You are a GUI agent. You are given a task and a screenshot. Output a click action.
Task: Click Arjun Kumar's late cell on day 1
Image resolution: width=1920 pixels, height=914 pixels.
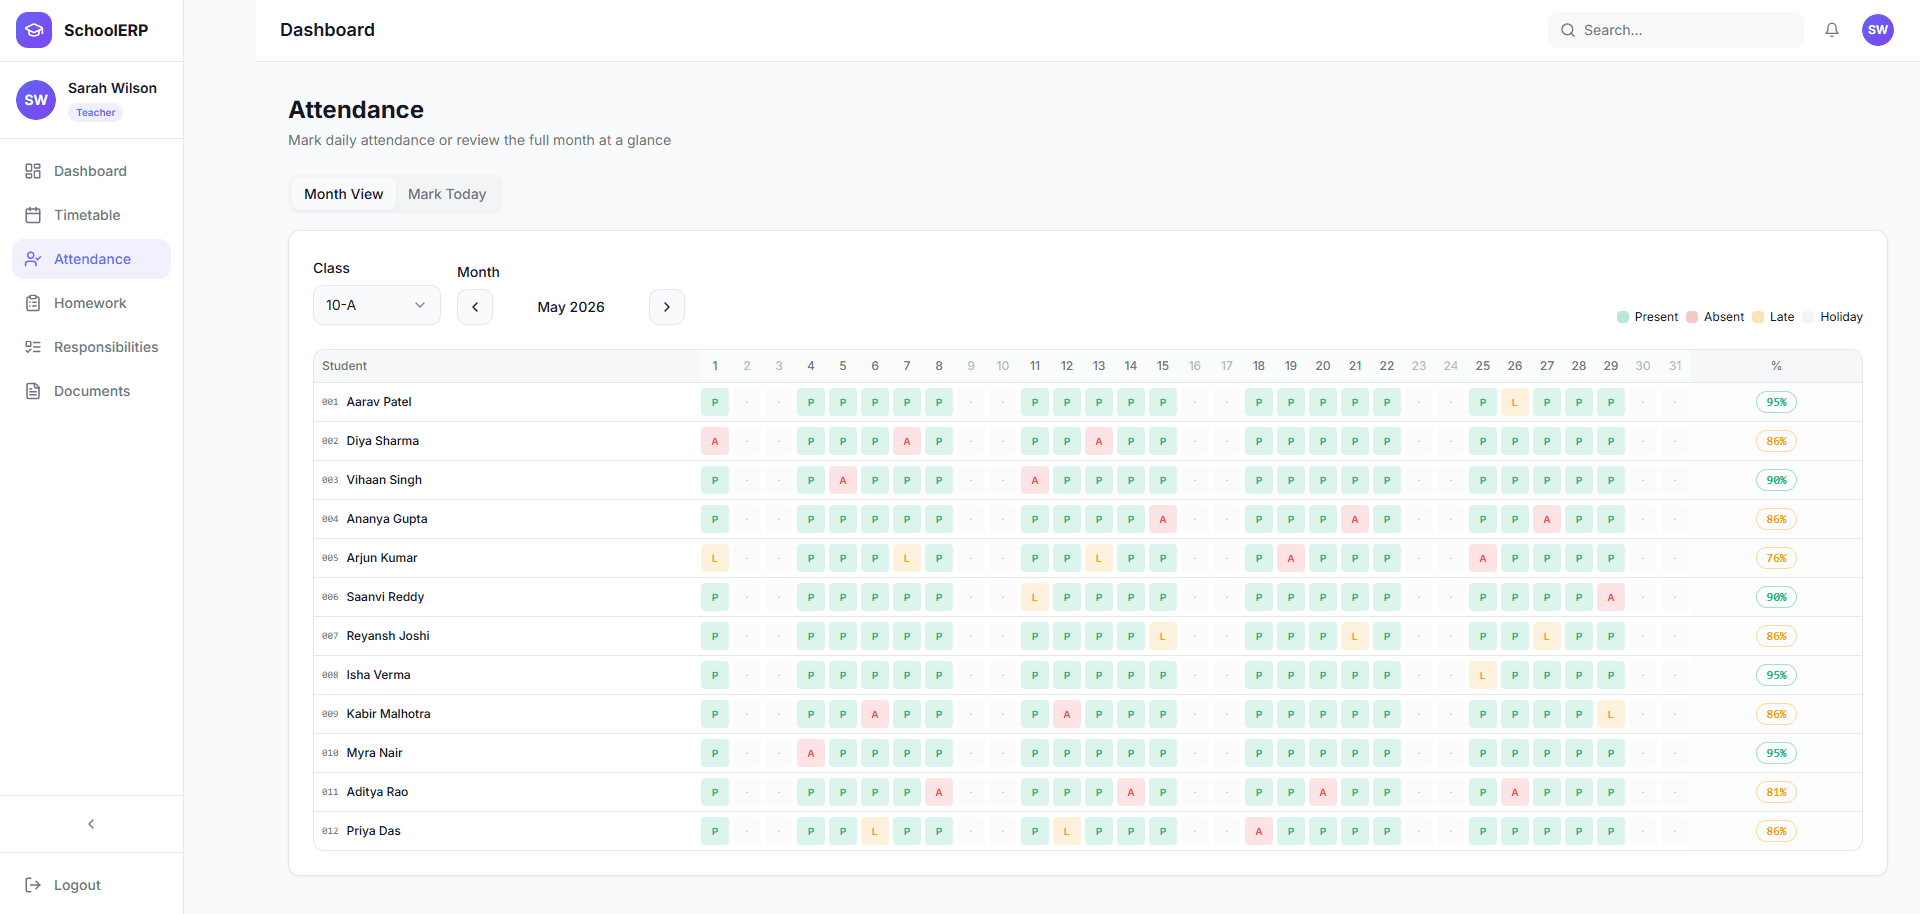[x=715, y=558]
